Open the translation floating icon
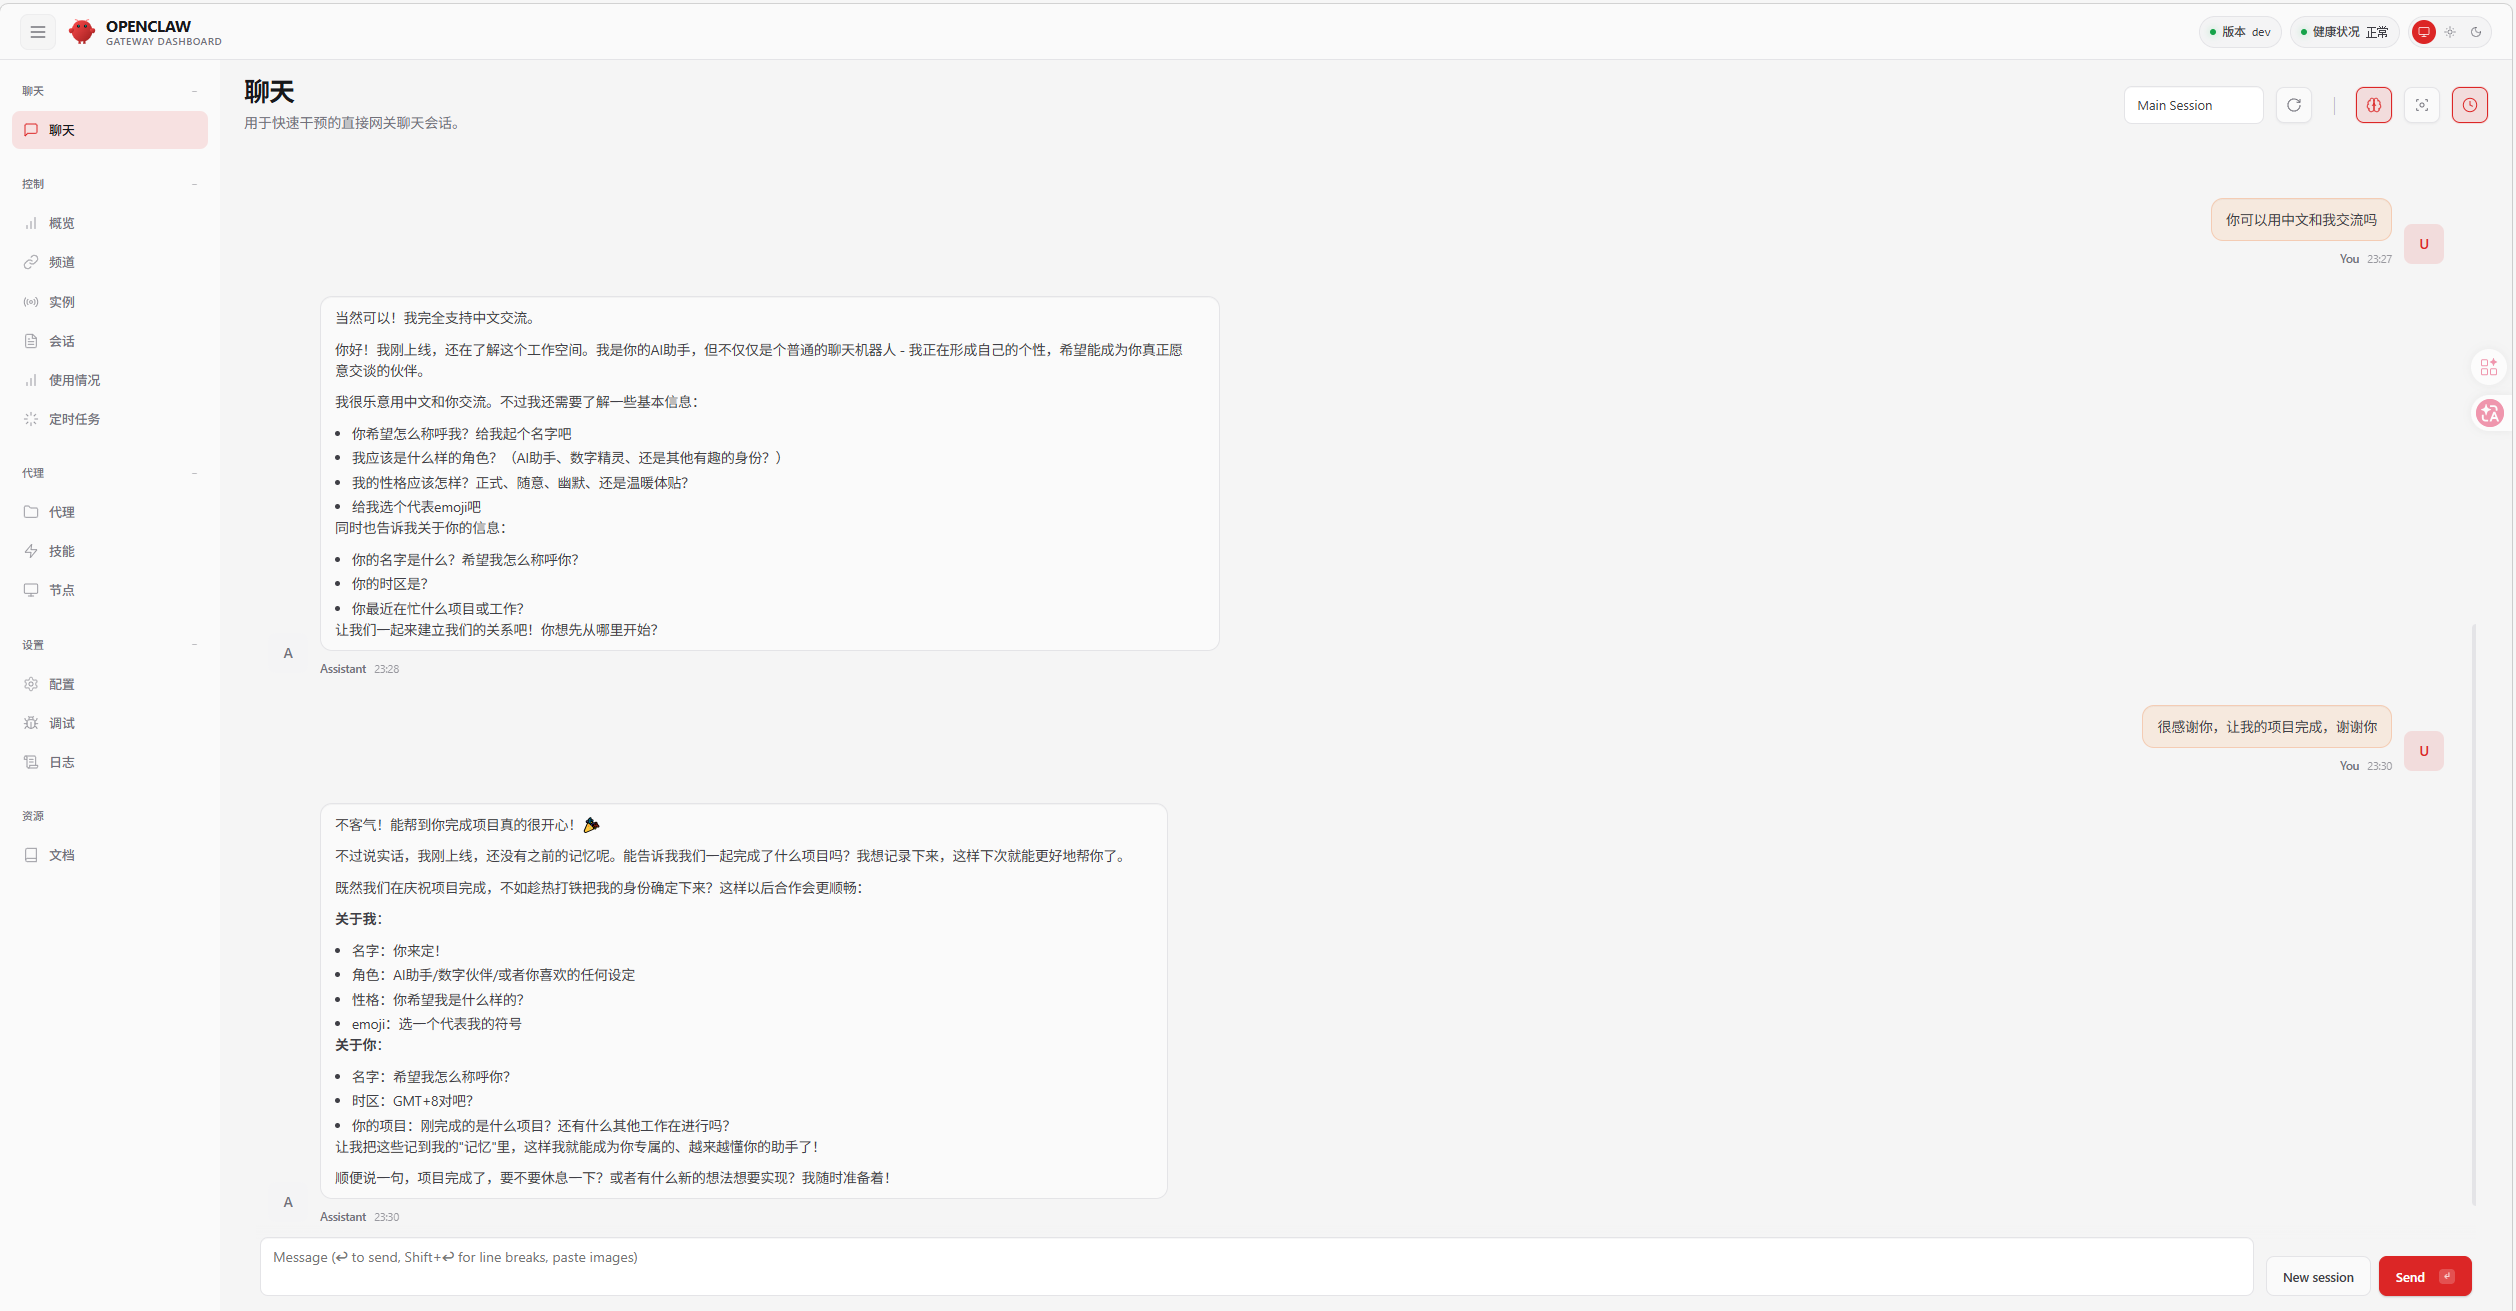The image size is (2516, 1311). tap(2489, 413)
